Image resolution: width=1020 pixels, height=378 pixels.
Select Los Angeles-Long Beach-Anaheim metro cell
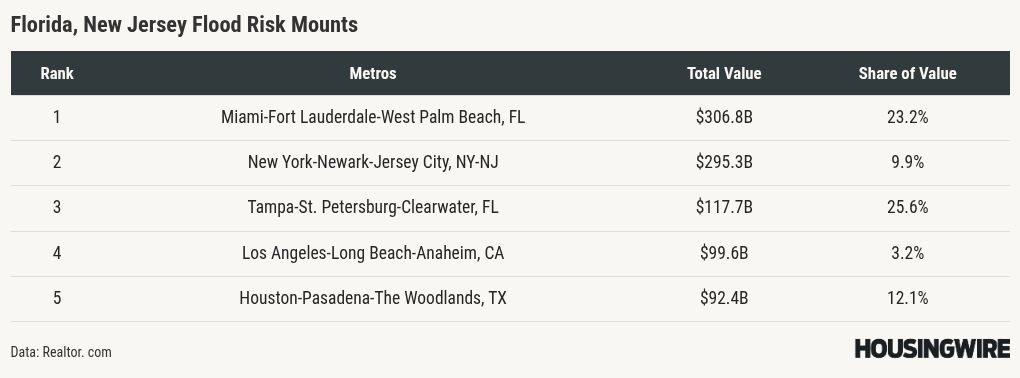[373, 253]
